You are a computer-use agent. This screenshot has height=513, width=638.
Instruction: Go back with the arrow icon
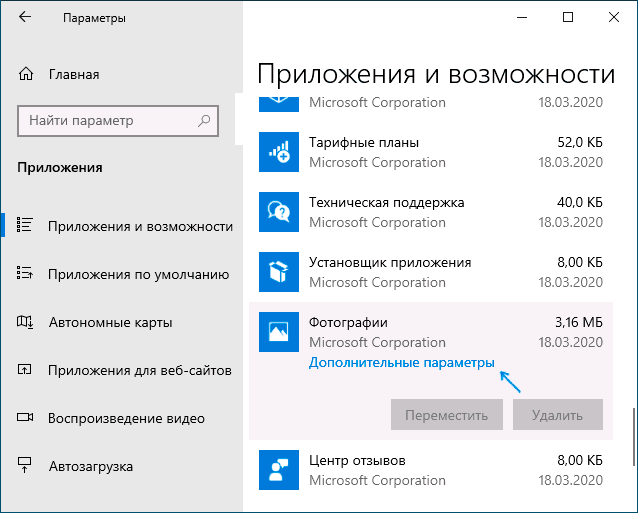[25, 17]
